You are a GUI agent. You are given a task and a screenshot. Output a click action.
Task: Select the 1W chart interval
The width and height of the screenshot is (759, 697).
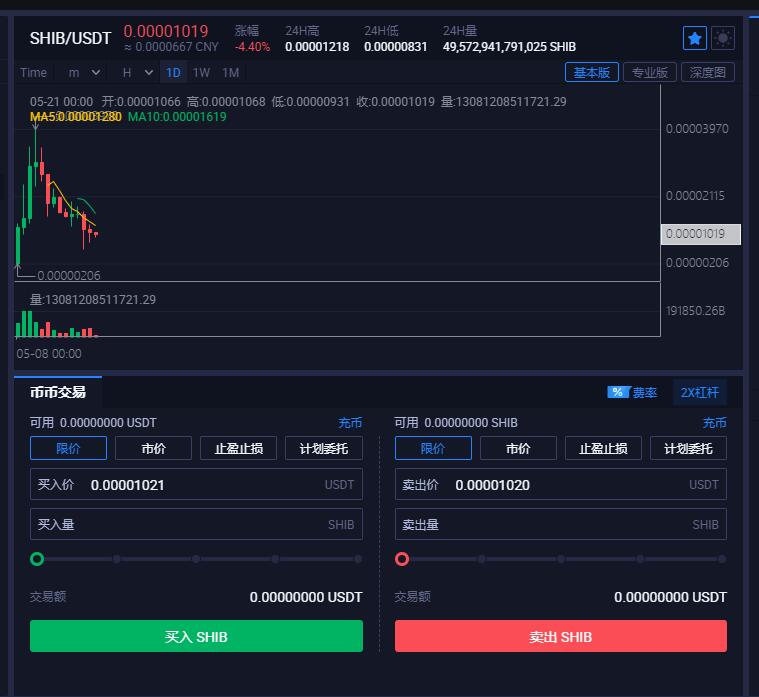pyautogui.click(x=201, y=73)
